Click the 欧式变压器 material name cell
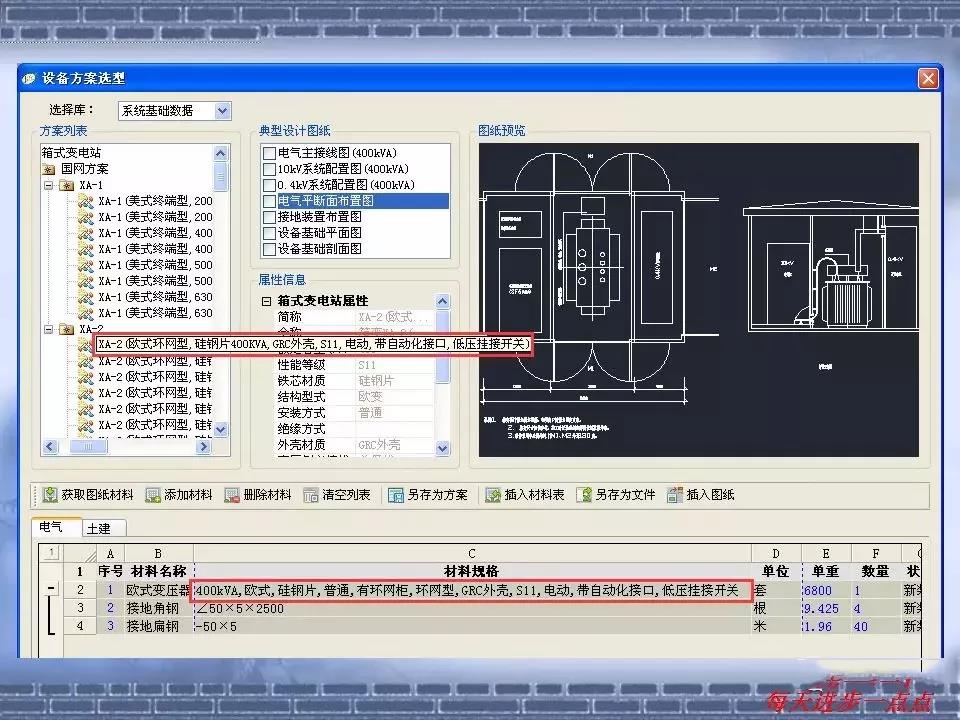The width and height of the screenshot is (960, 720). pyautogui.click(x=159, y=590)
